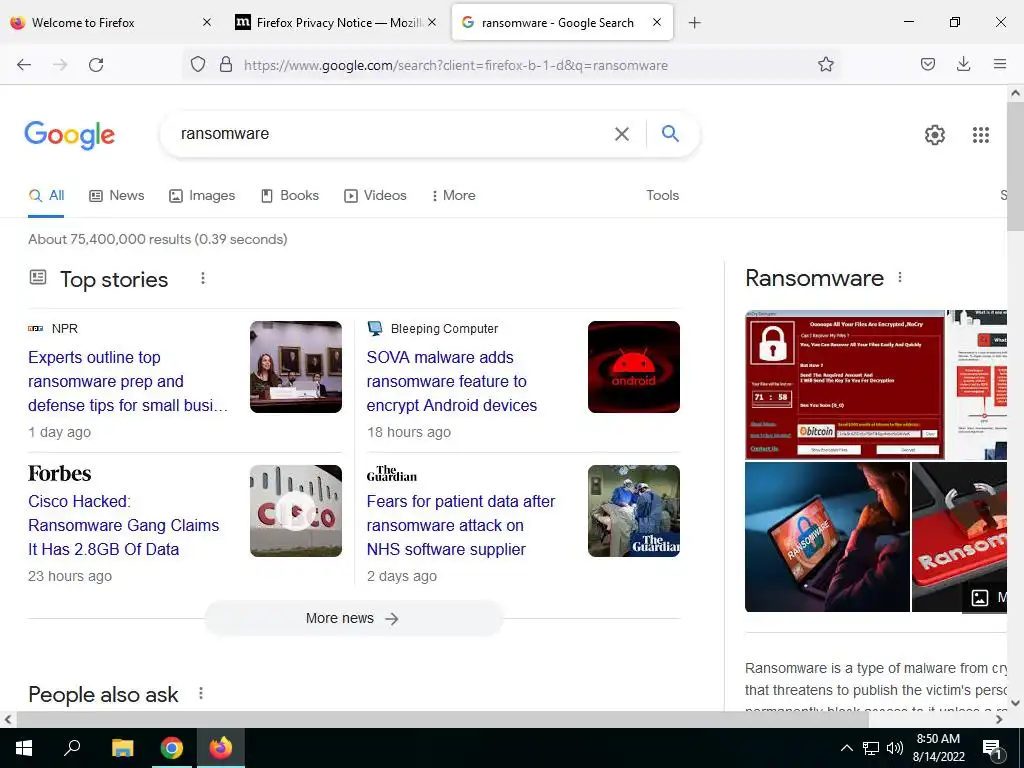Open the Google apps grid
1024x768 pixels.
tap(980, 135)
